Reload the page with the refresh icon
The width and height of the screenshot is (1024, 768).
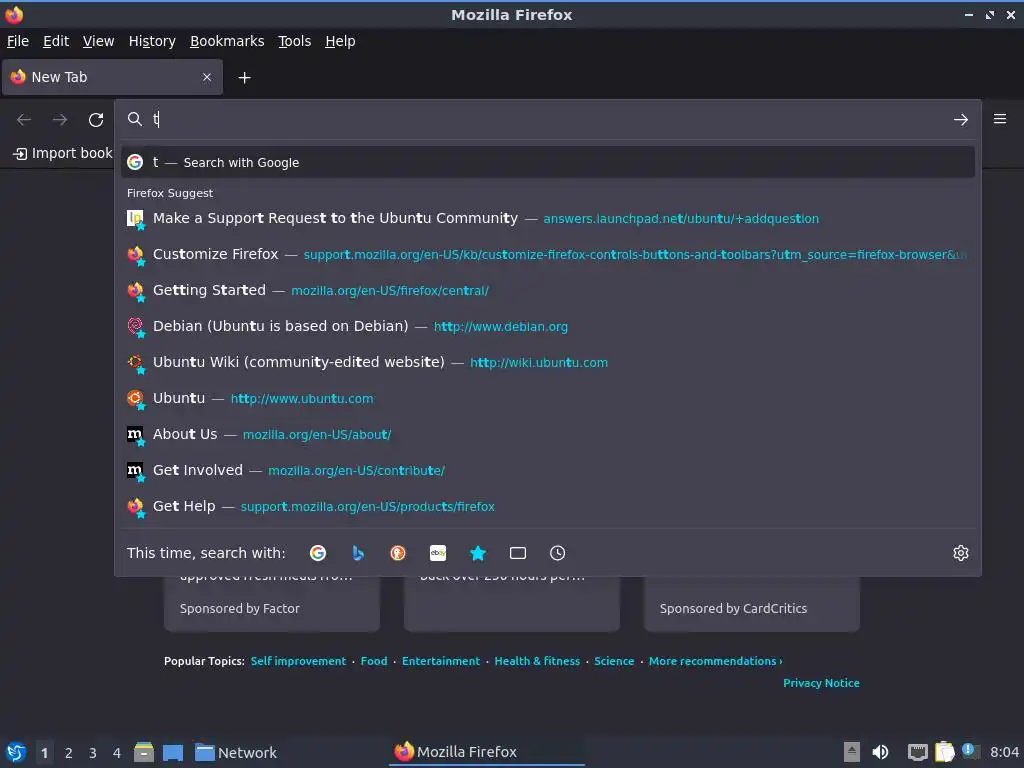96,120
